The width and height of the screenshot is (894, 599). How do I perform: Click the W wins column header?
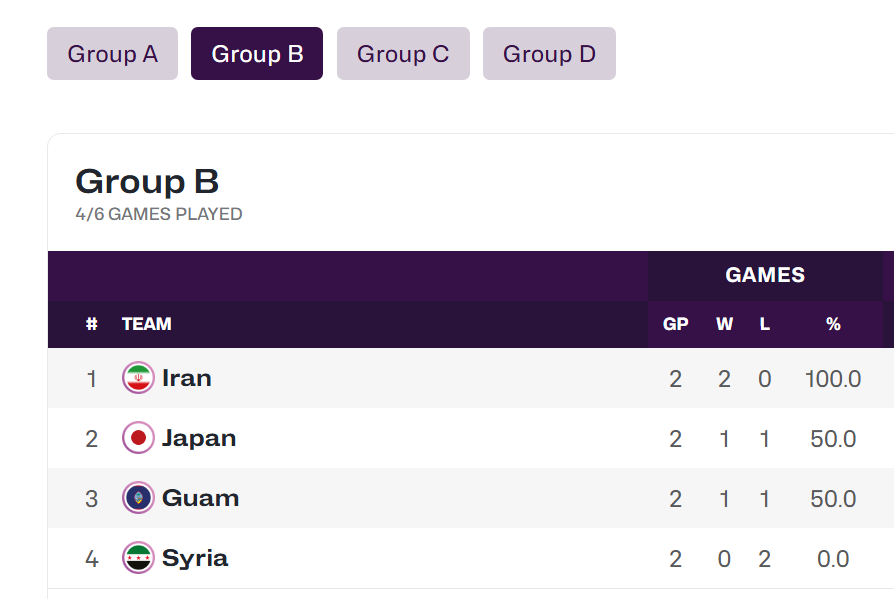[x=724, y=324]
